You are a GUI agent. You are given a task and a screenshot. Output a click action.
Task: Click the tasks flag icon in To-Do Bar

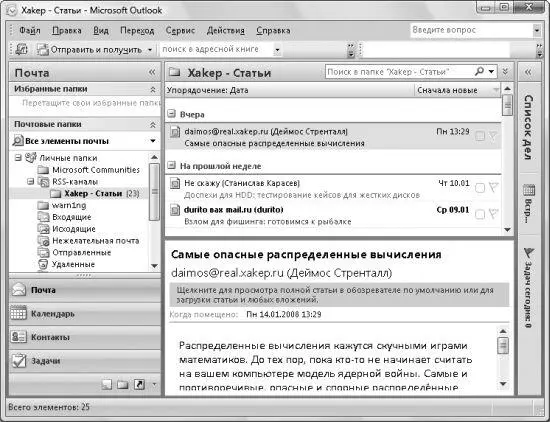pyautogui.click(x=529, y=253)
